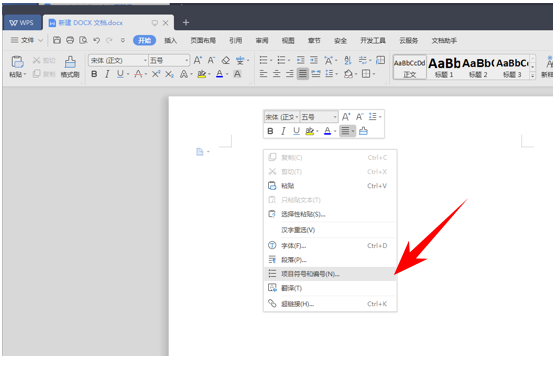Click Increase Font Size in mini toolbar

(346, 117)
